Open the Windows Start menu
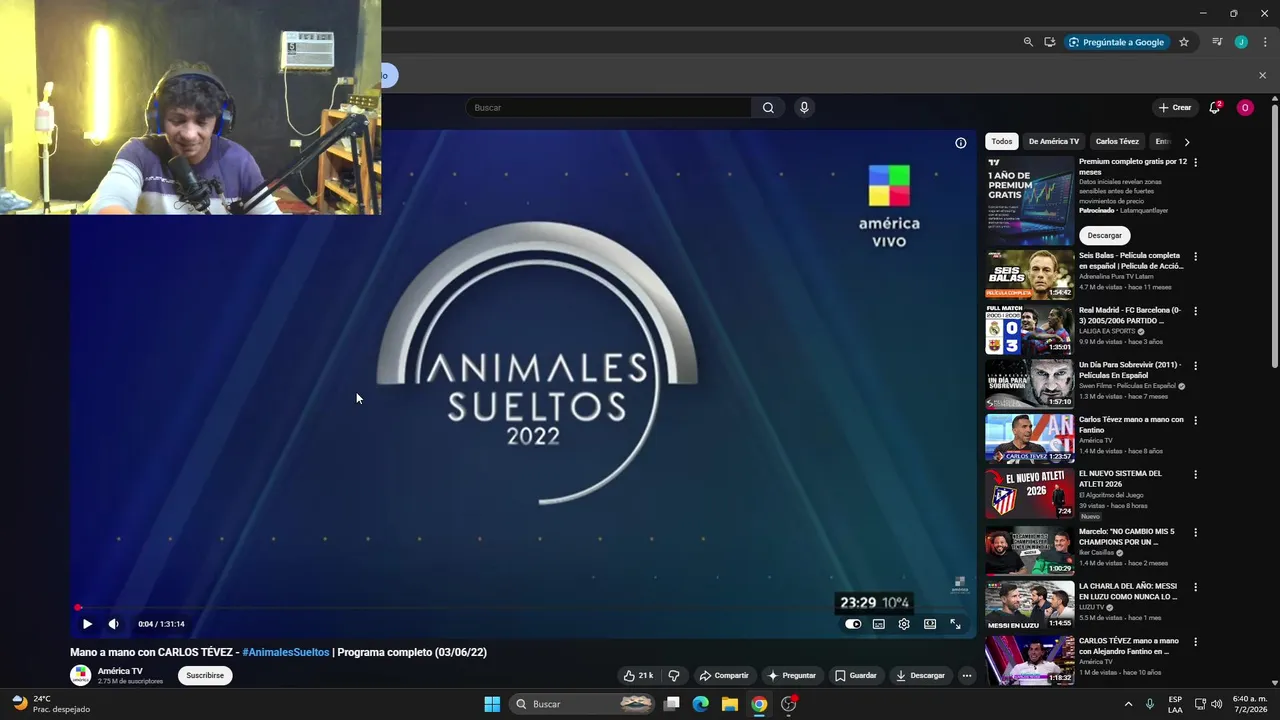 (492, 704)
